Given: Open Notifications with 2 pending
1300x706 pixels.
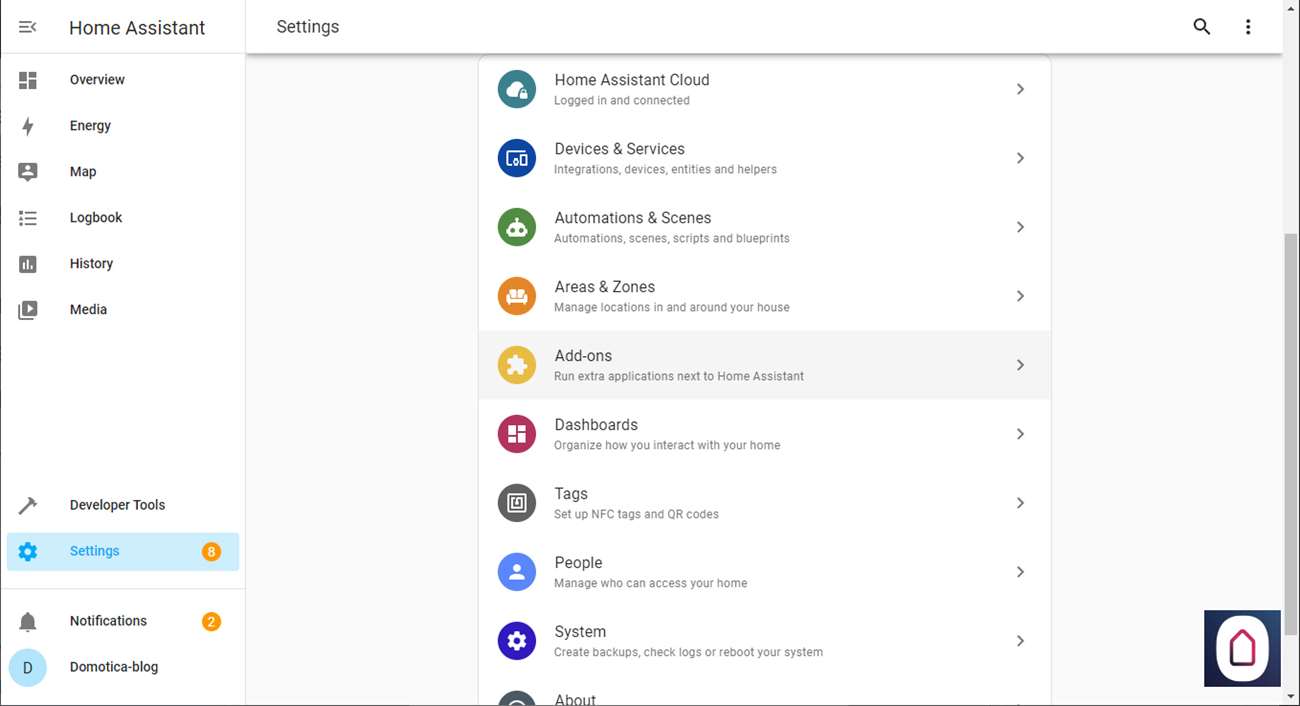Looking at the screenshot, I should (x=108, y=621).
